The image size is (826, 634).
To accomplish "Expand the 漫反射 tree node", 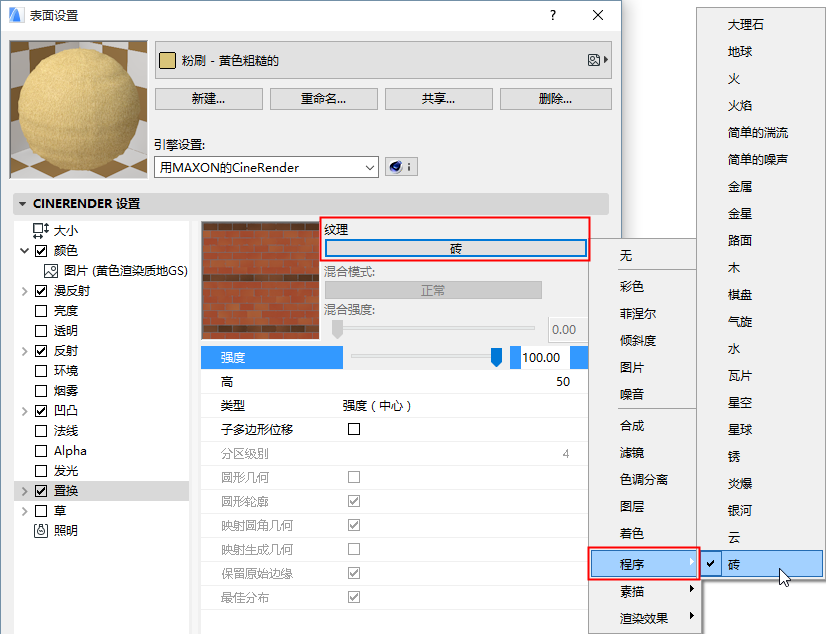I will [x=24, y=291].
